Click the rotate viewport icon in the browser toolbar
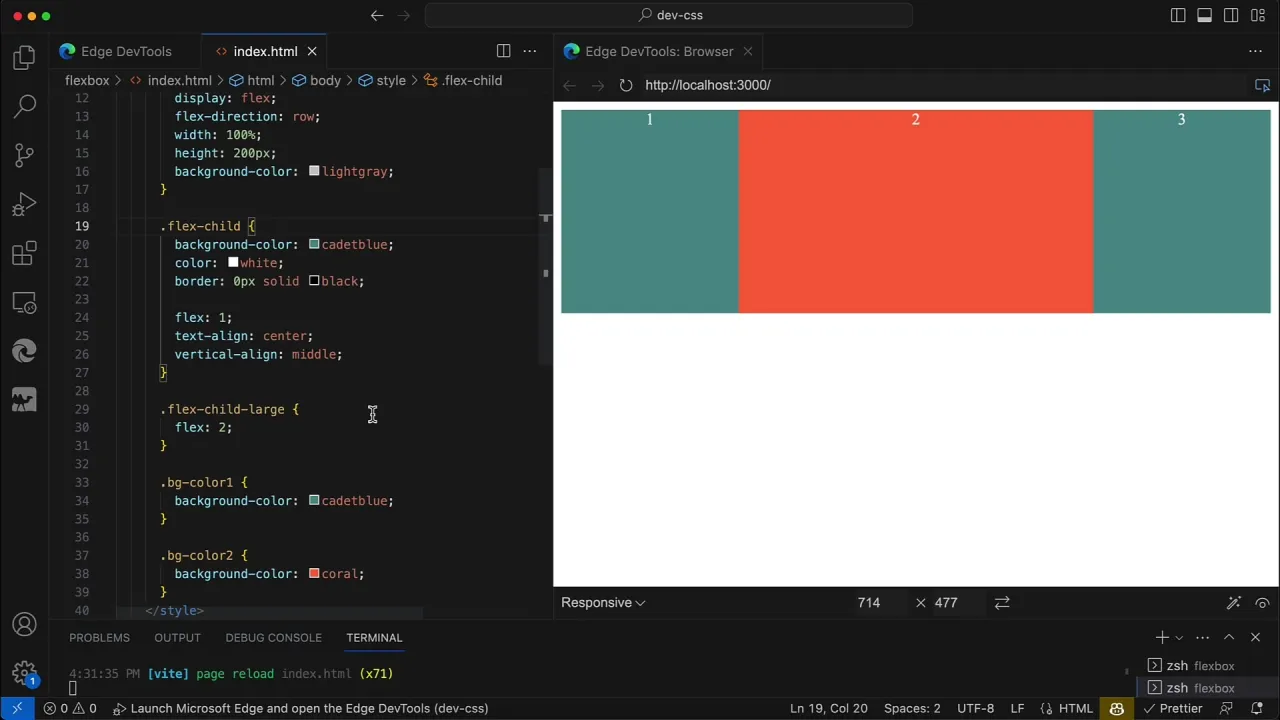Image resolution: width=1280 pixels, height=720 pixels. pos(1002,602)
